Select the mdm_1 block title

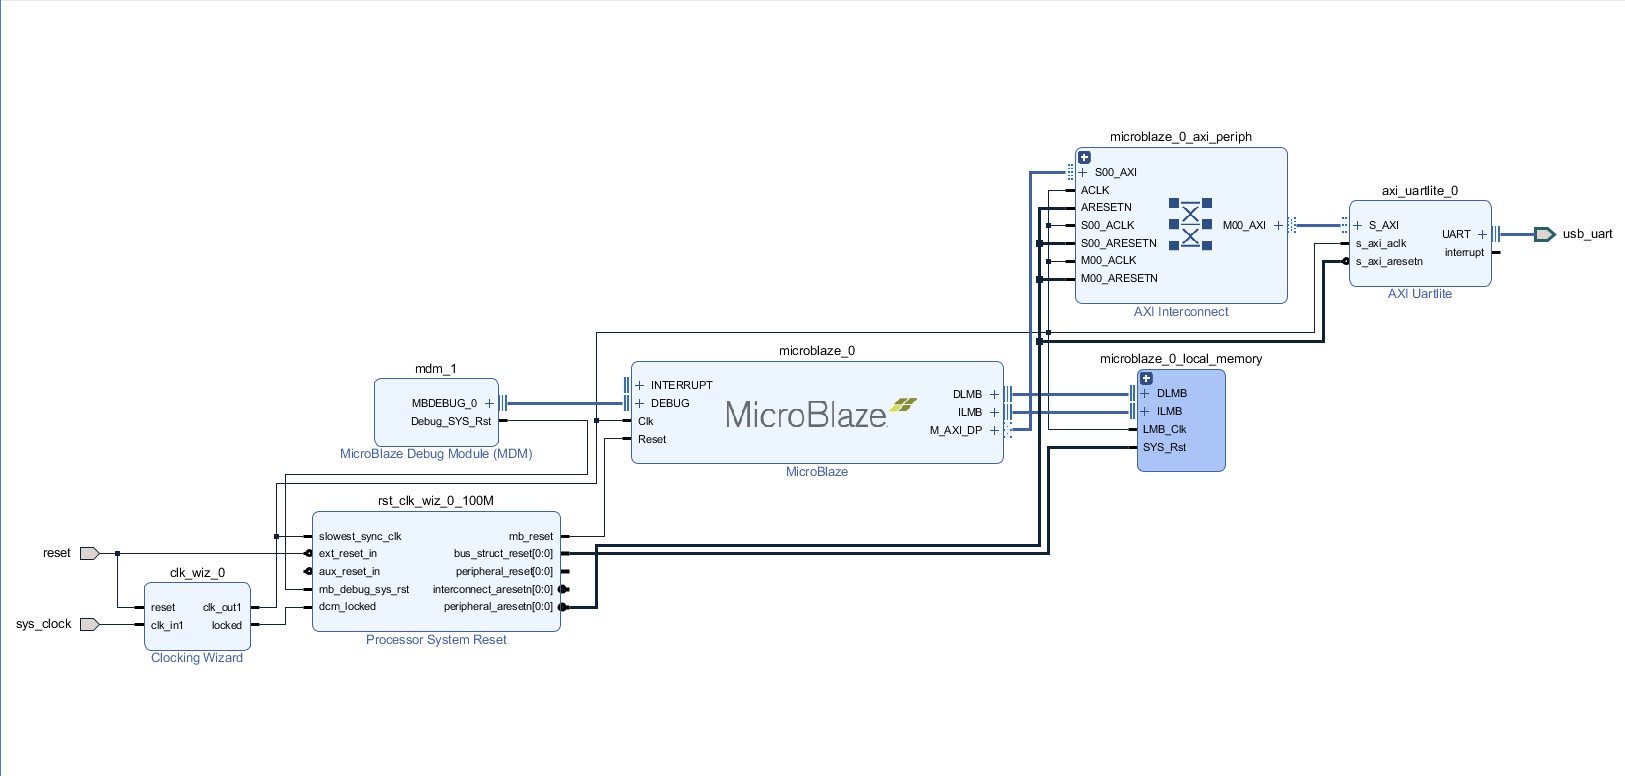tap(436, 369)
